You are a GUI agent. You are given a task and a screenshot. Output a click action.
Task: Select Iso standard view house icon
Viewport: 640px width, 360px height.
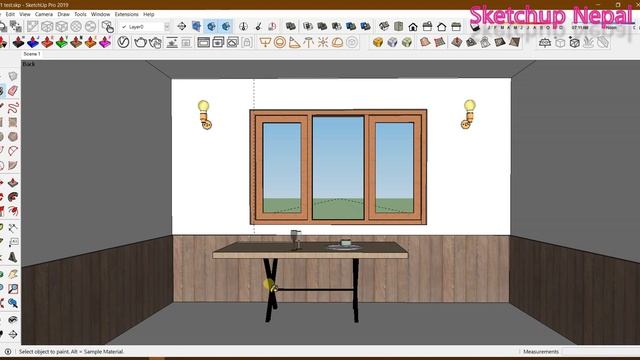tap(384, 27)
